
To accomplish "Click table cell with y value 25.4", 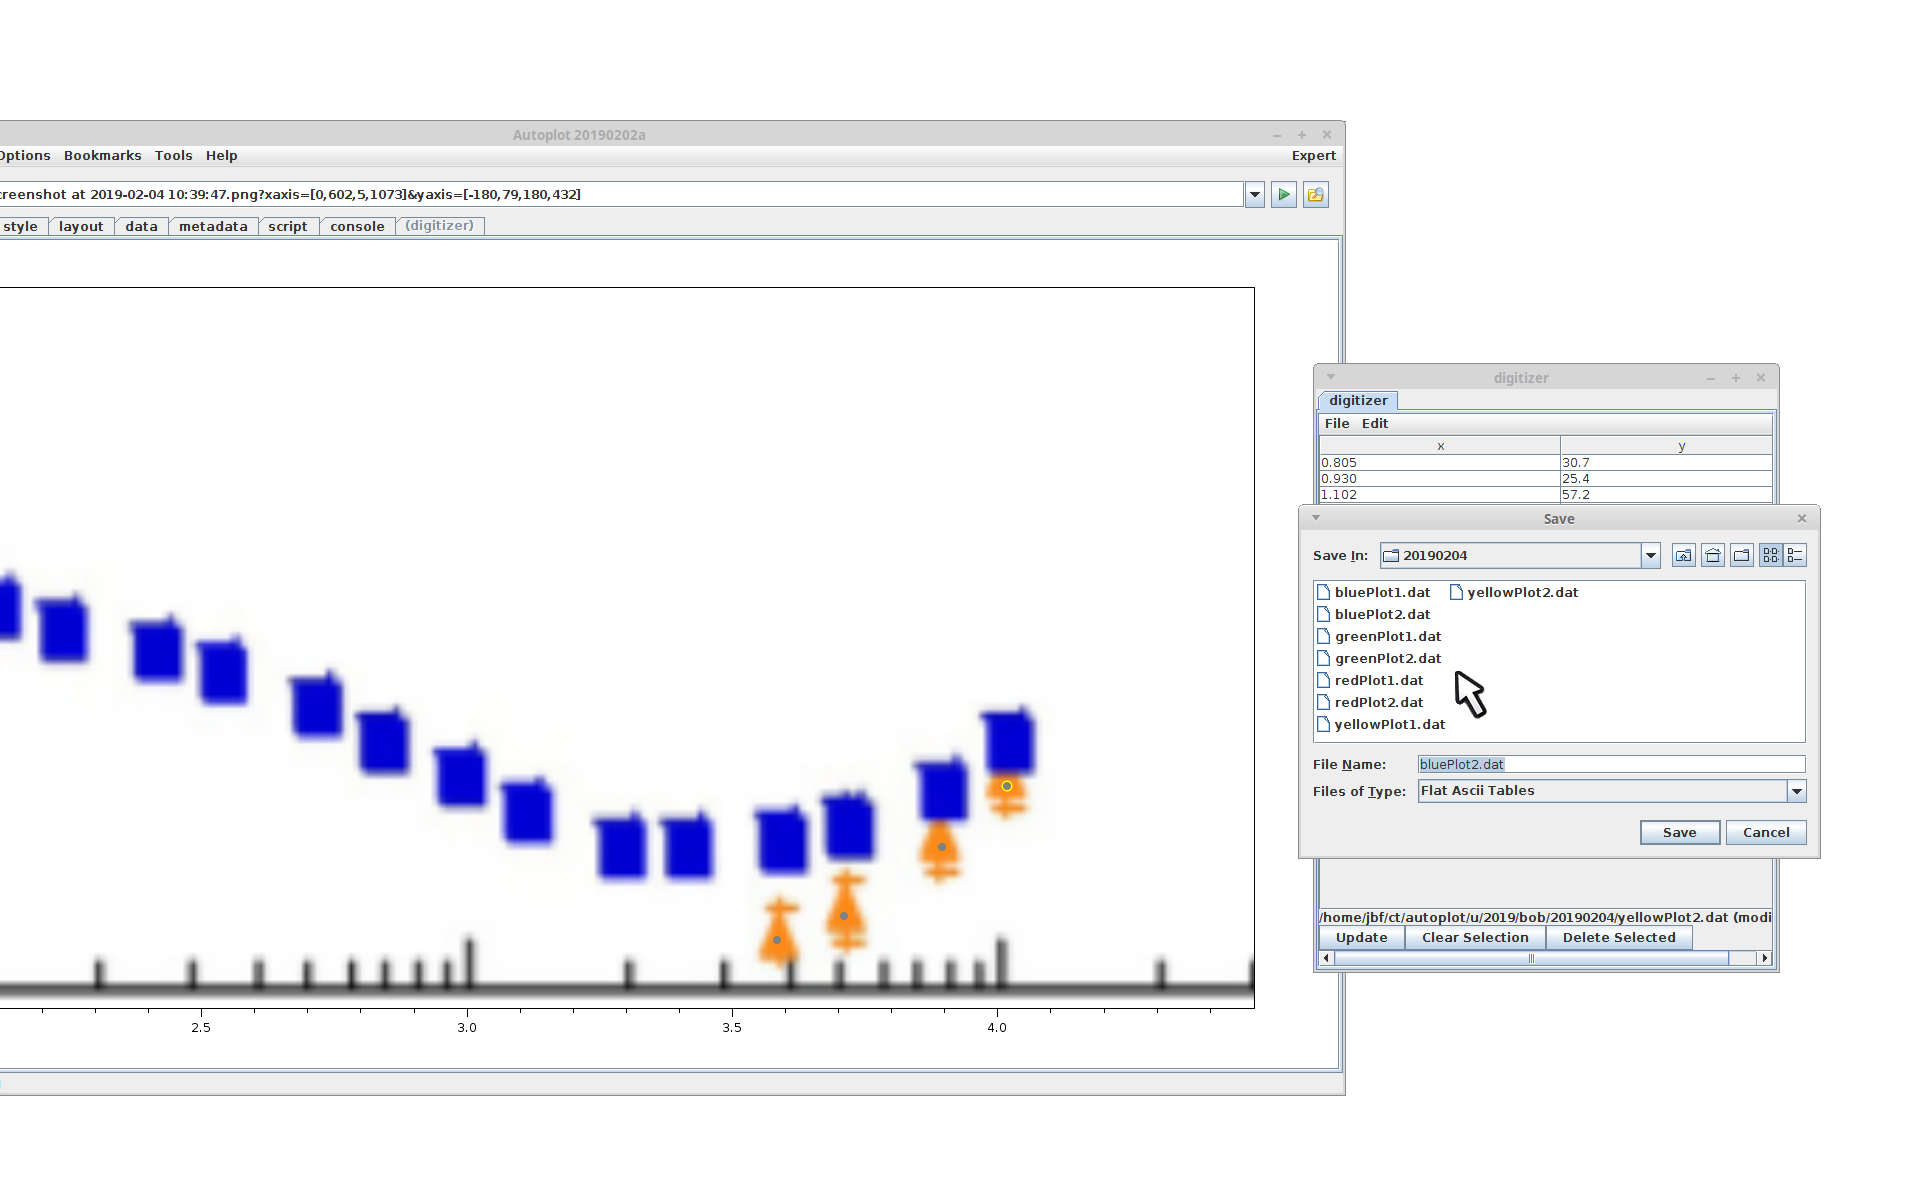I will 1666,479.
